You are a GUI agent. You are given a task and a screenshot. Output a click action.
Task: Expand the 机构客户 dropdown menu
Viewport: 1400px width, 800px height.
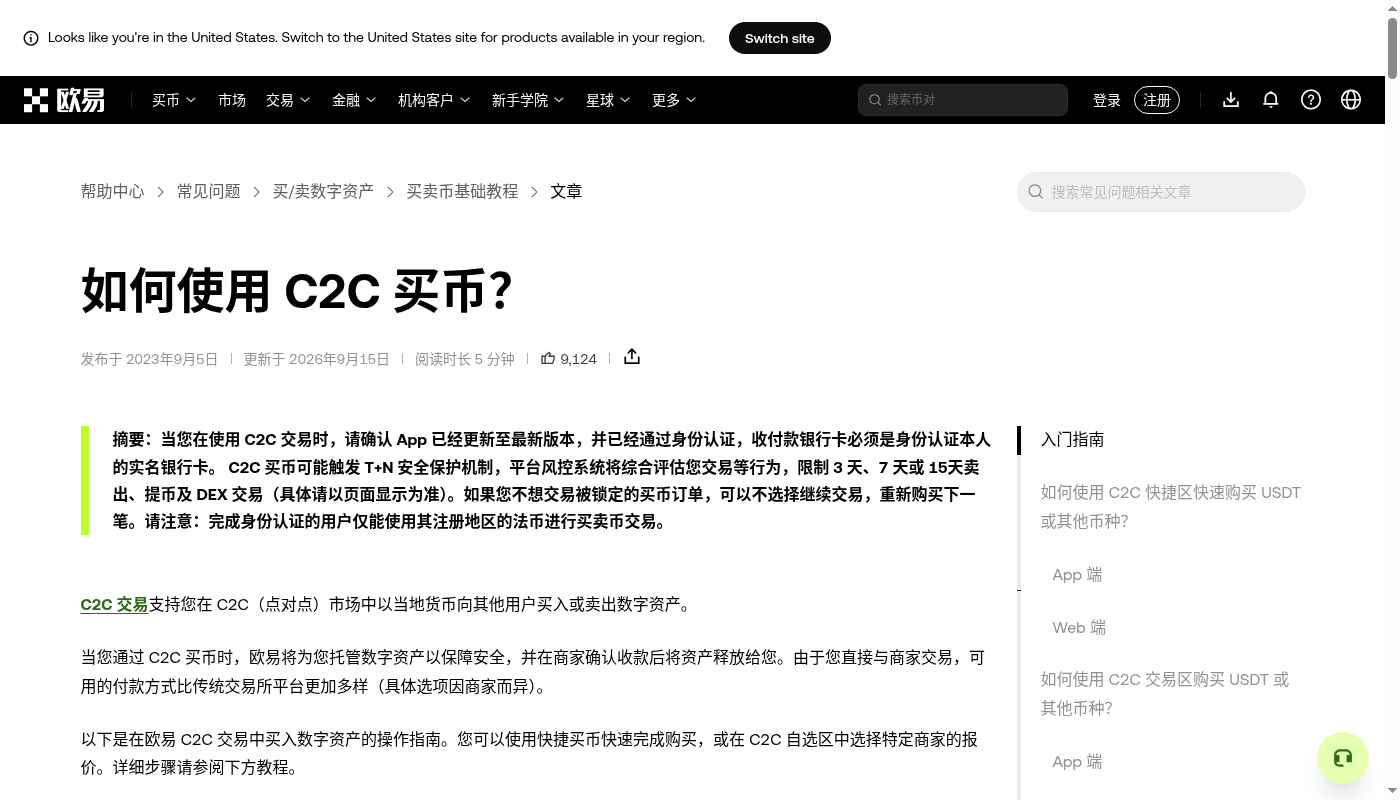tap(434, 100)
